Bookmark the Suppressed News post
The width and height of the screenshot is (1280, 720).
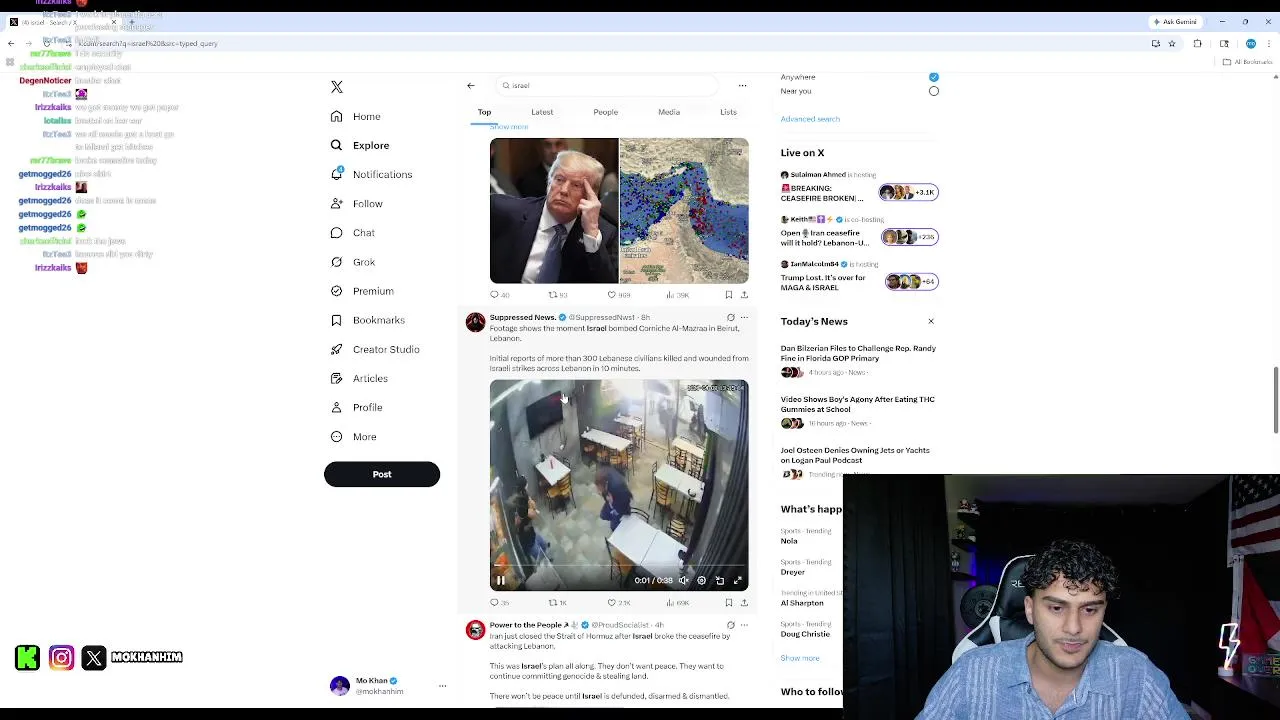(x=729, y=603)
